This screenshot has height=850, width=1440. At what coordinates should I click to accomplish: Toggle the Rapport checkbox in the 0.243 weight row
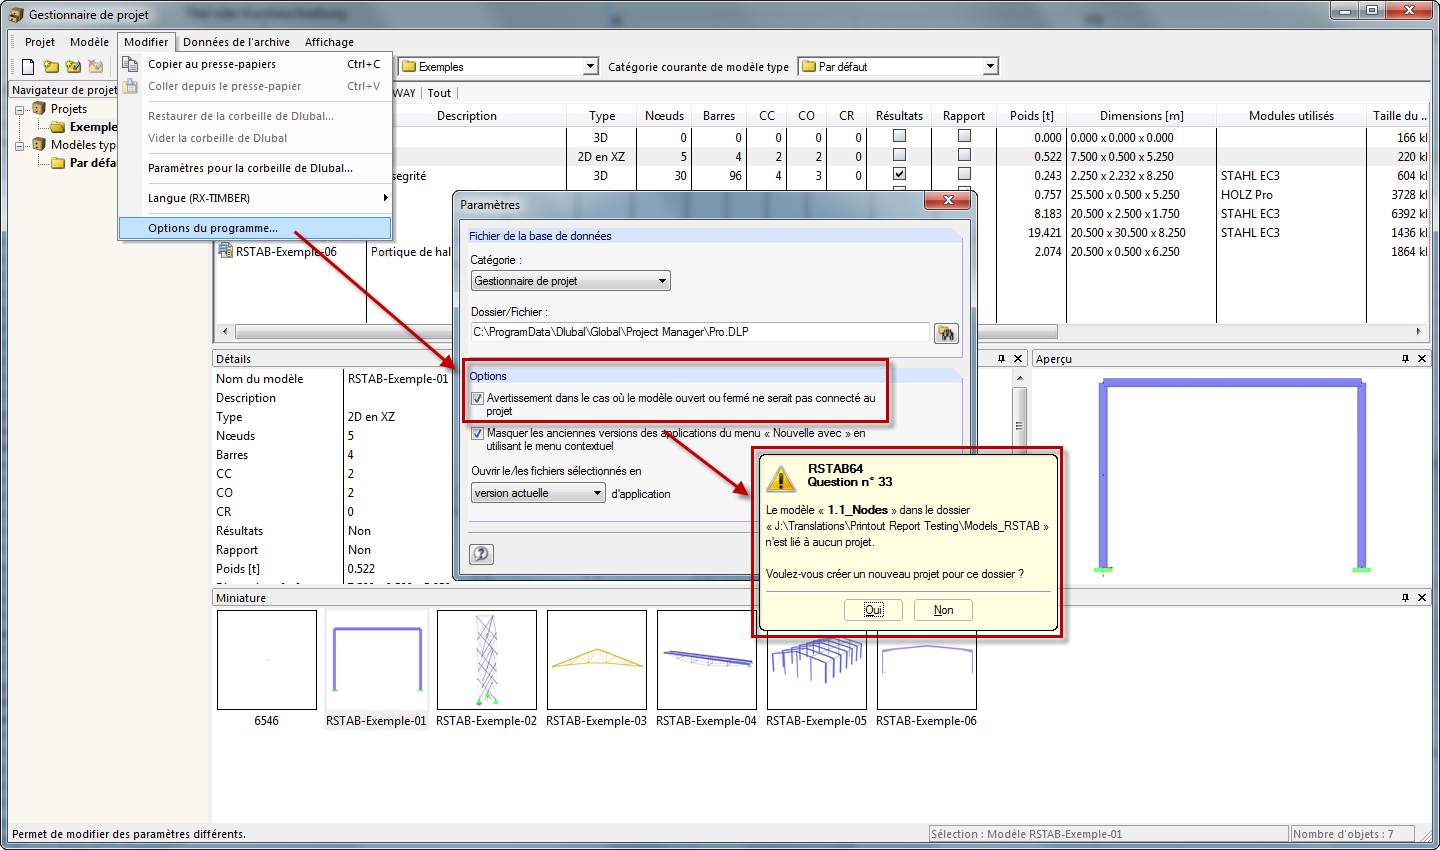pos(964,174)
